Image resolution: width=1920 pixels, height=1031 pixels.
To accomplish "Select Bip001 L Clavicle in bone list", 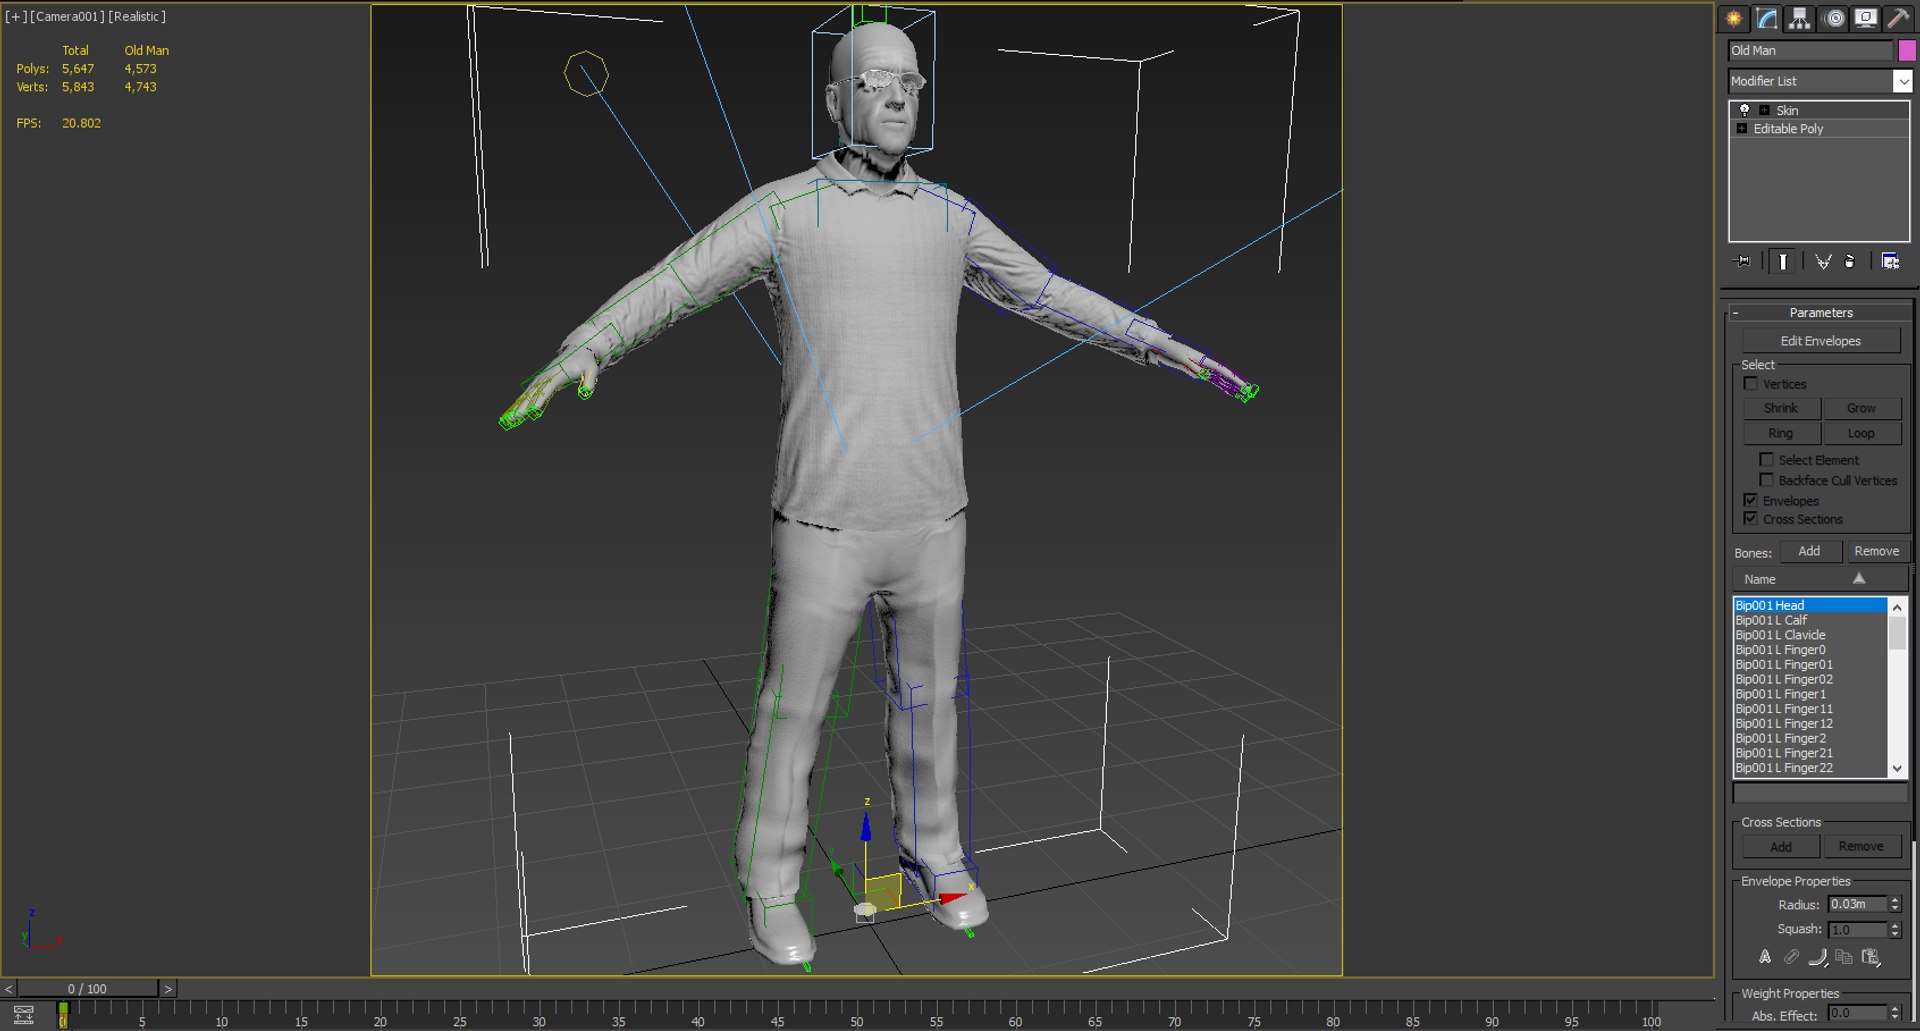I will (x=1809, y=635).
